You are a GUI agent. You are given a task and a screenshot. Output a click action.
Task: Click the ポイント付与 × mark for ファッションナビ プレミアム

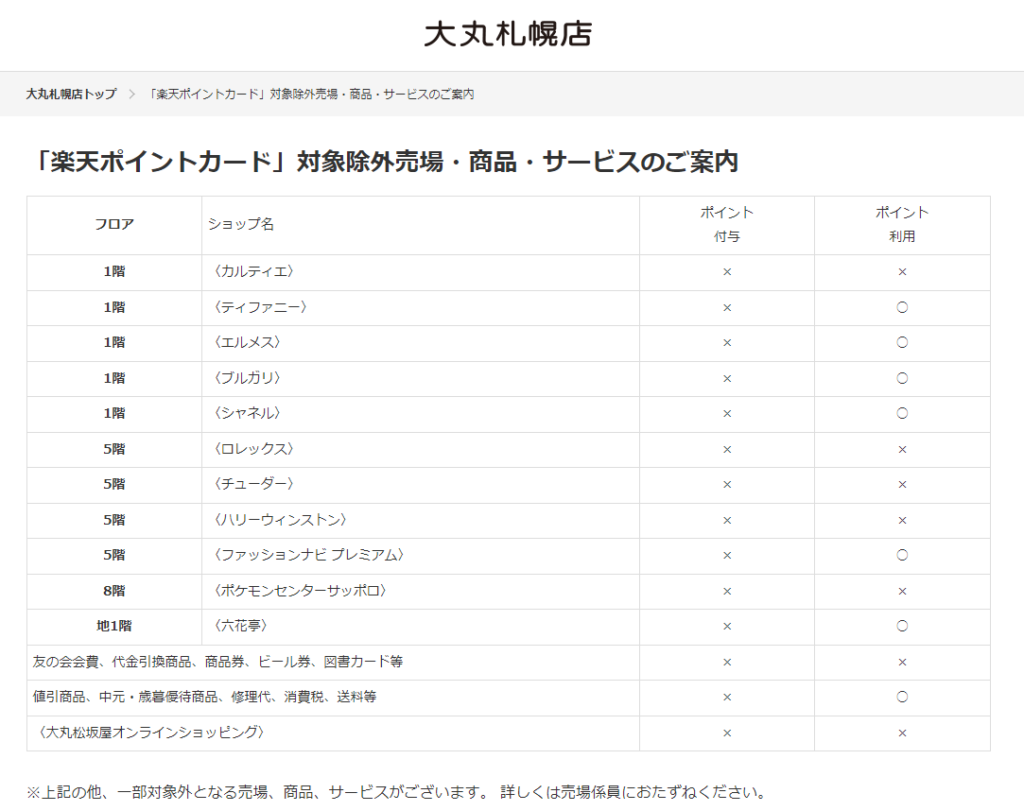point(727,556)
